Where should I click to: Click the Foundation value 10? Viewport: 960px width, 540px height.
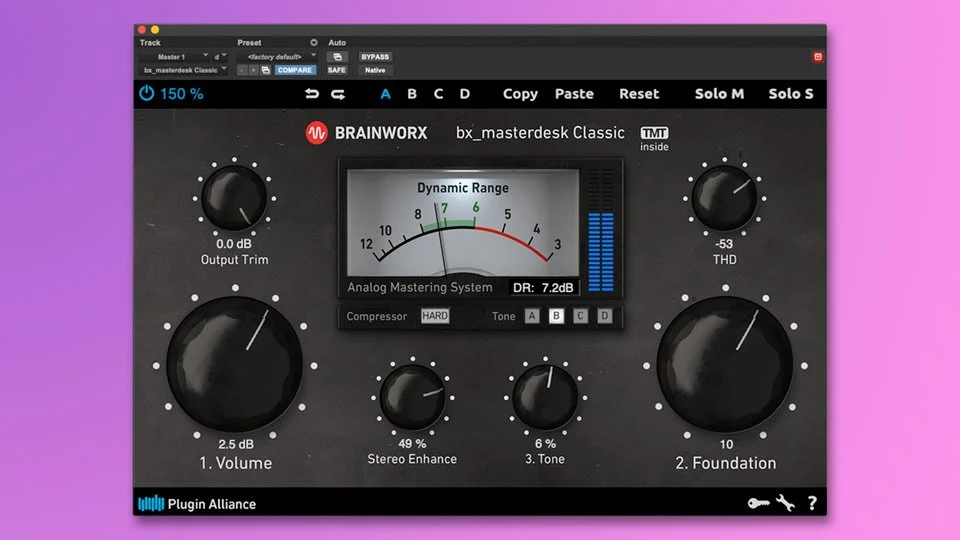[726, 444]
